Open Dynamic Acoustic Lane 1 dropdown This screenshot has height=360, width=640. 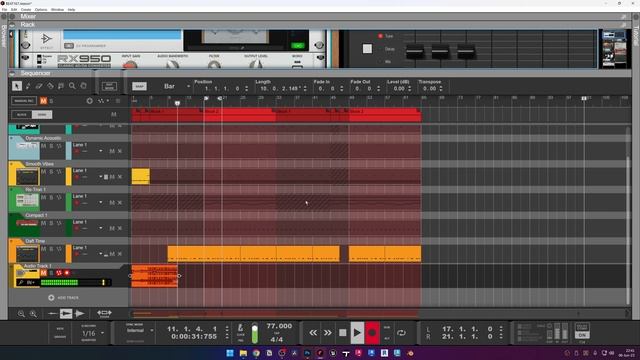coord(101,151)
